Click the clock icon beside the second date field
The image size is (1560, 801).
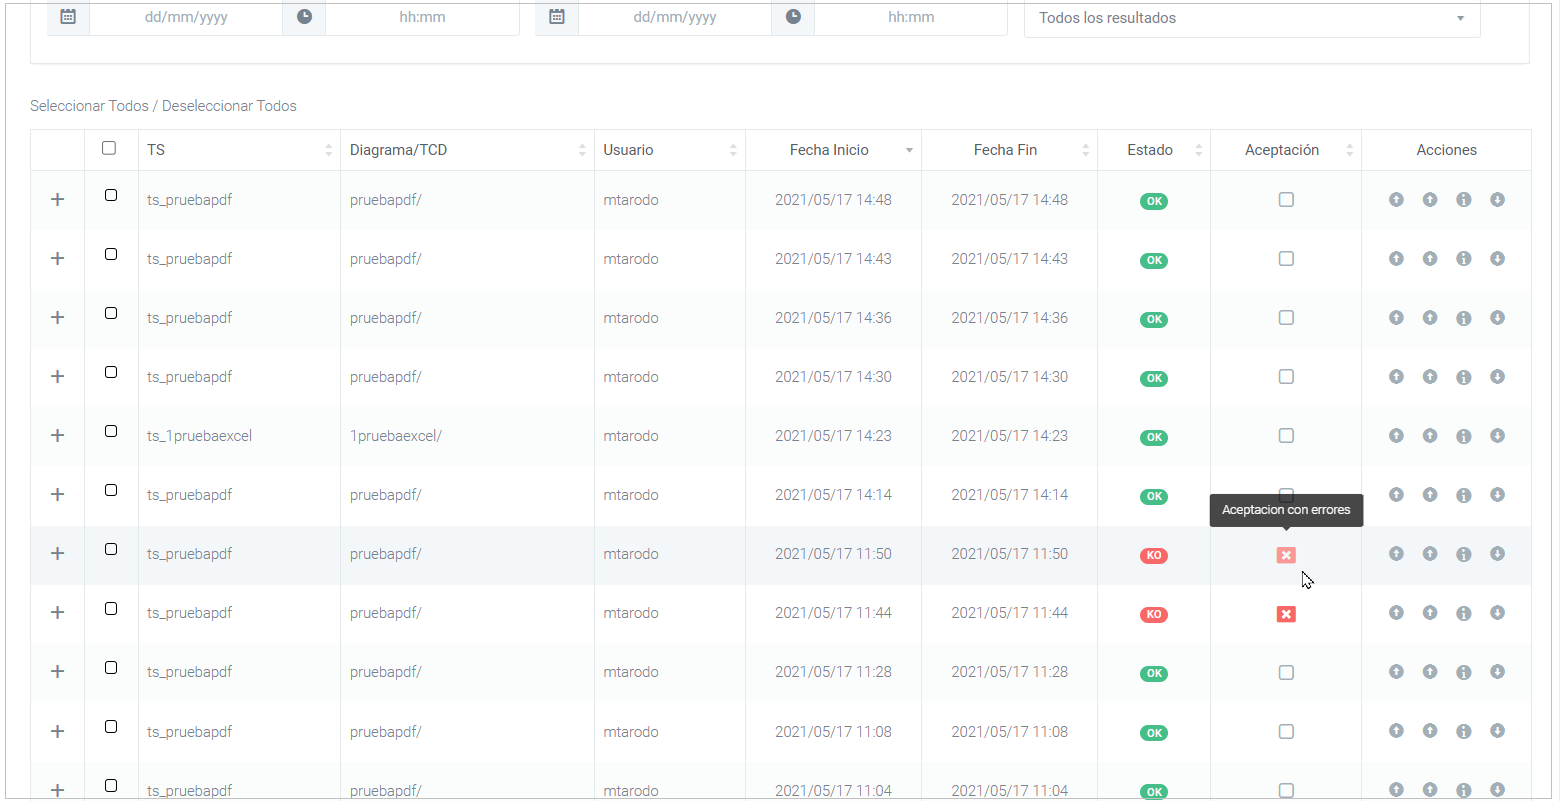[793, 17]
